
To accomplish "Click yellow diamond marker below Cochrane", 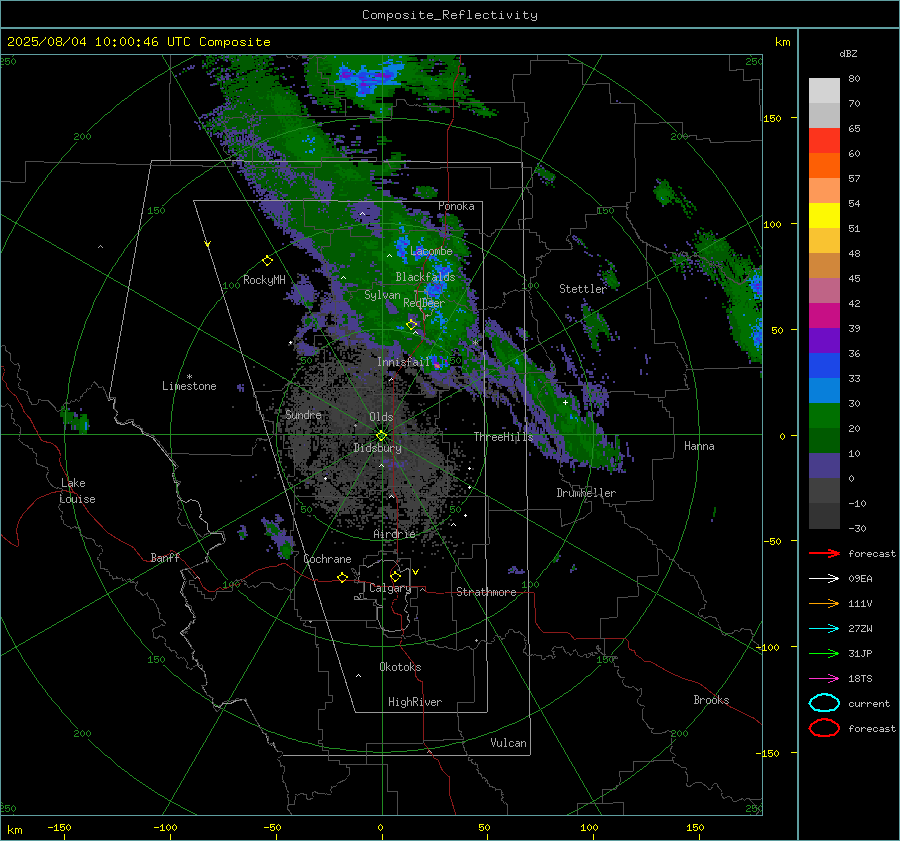I will [342, 578].
